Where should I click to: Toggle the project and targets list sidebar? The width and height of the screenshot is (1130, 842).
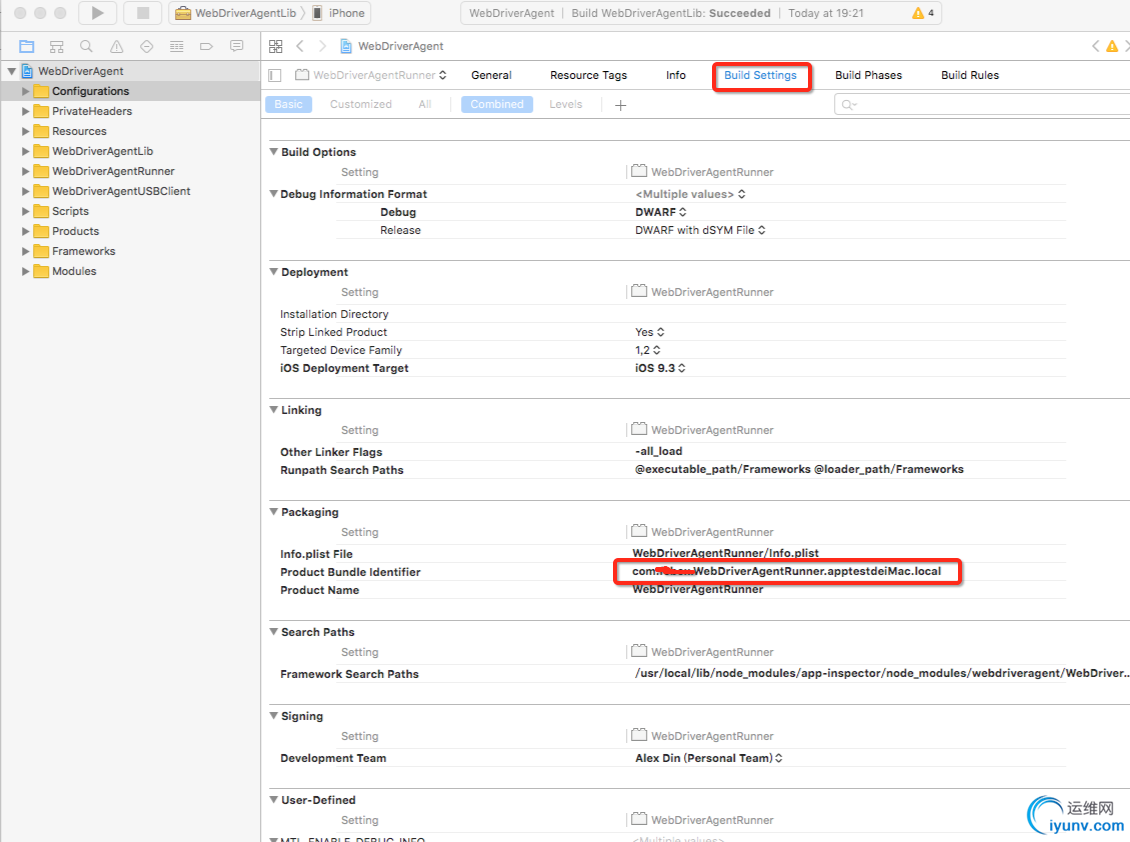275,76
